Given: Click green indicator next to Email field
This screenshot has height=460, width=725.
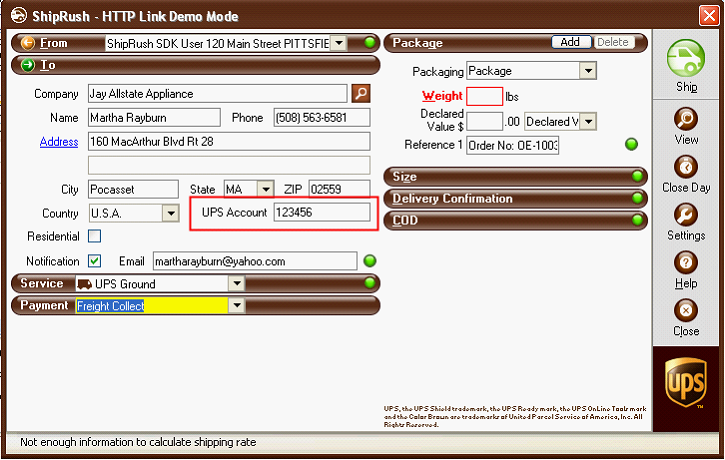Looking at the screenshot, I should [x=369, y=261].
